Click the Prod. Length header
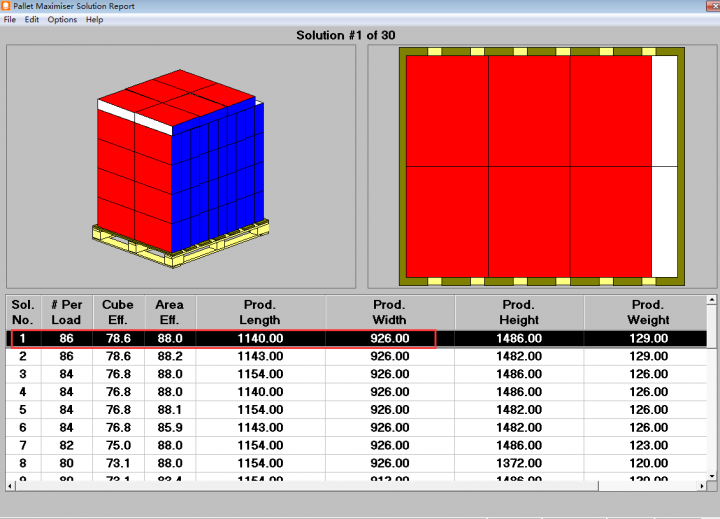Viewport: 720px width, 519px height. [x=260, y=312]
